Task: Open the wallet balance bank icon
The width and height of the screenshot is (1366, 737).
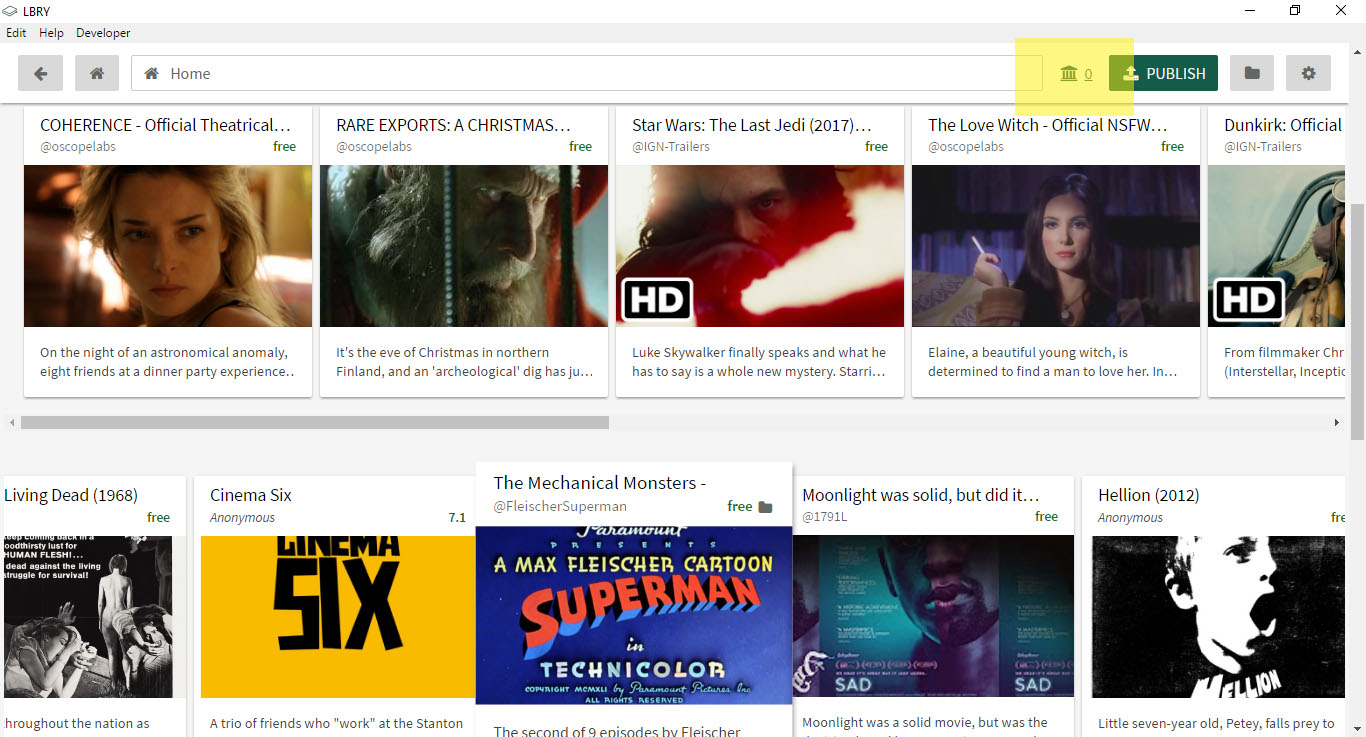Action: click(1069, 73)
